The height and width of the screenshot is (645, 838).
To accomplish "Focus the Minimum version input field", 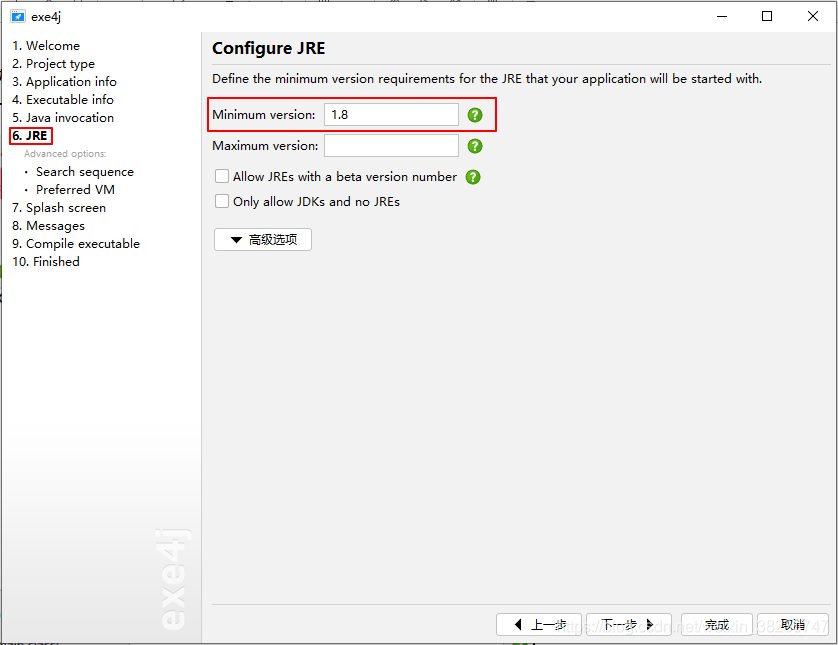I will (x=391, y=115).
